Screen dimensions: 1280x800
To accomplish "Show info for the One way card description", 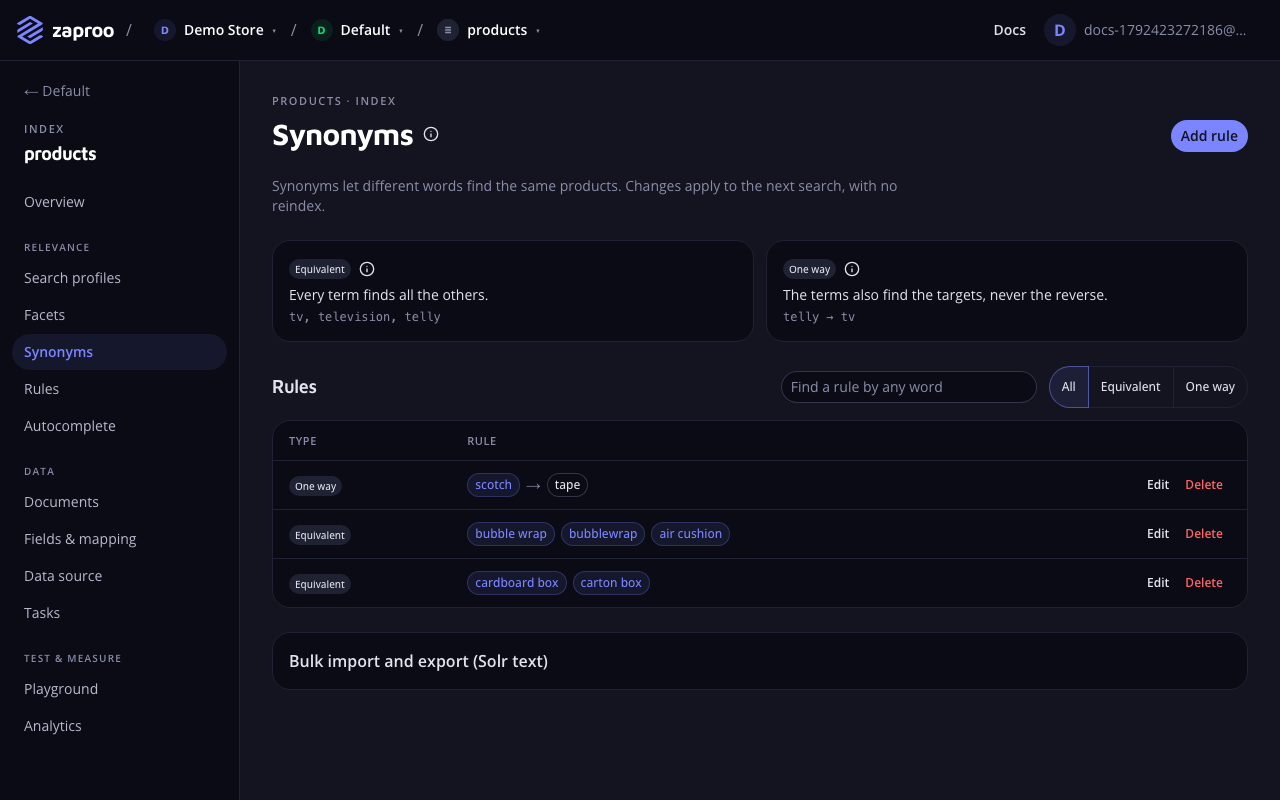I will click(852, 269).
